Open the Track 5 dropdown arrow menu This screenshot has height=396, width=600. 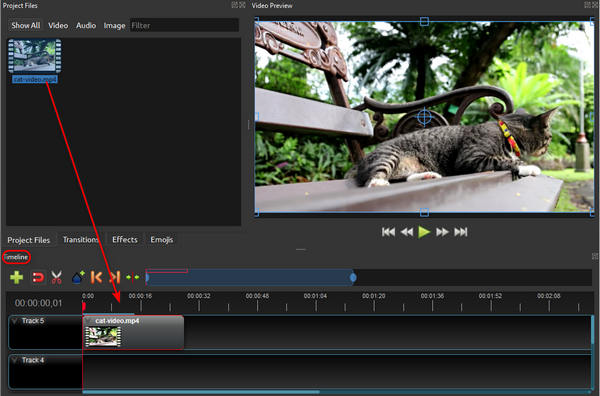[15, 321]
